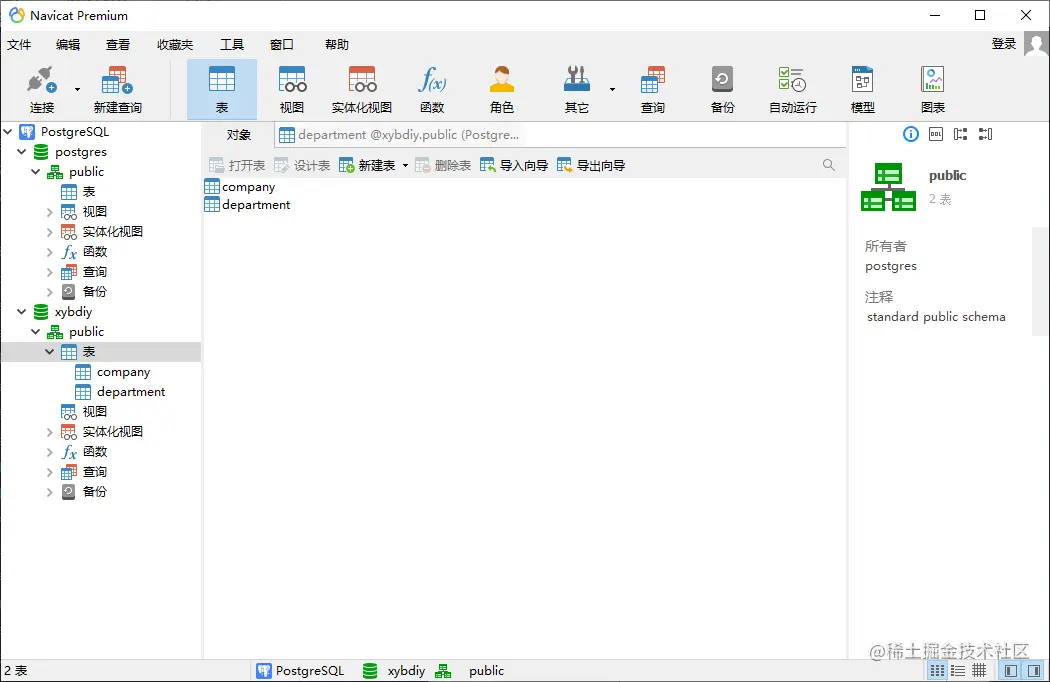This screenshot has width=1050, height=682.
Task: Collapse 表 node under xybdiy public
Action: click(x=50, y=352)
